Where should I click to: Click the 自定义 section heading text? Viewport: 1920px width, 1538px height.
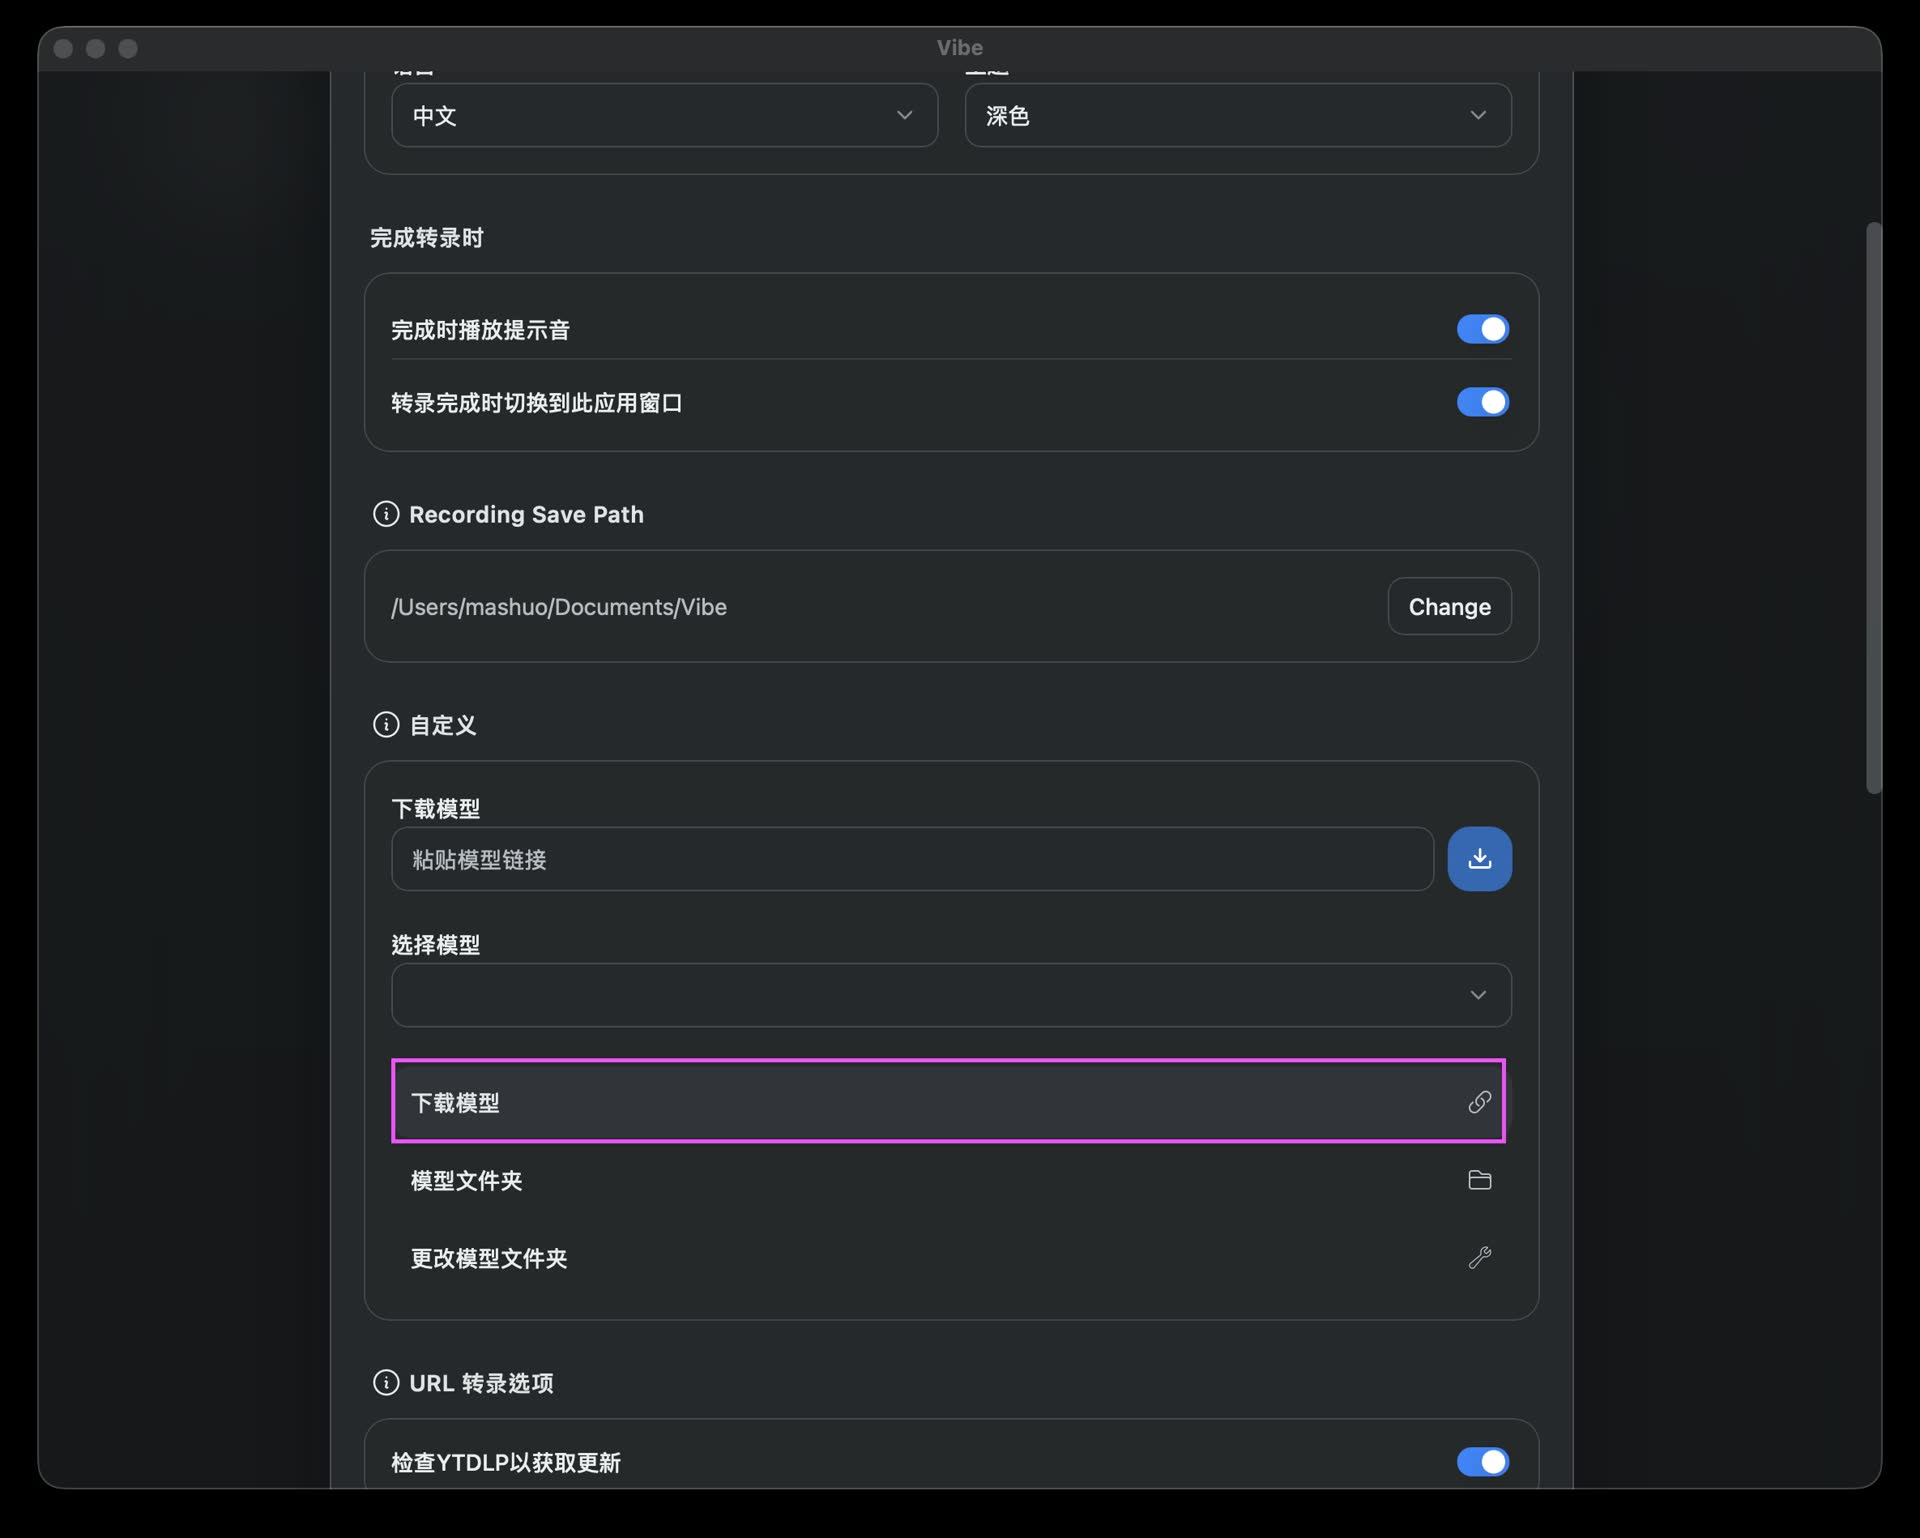tap(443, 725)
